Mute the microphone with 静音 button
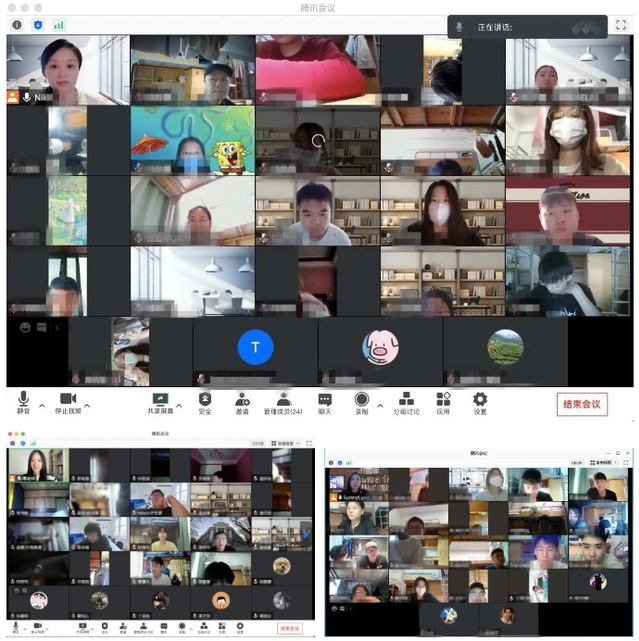 pyautogui.click(x=22, y=402)
